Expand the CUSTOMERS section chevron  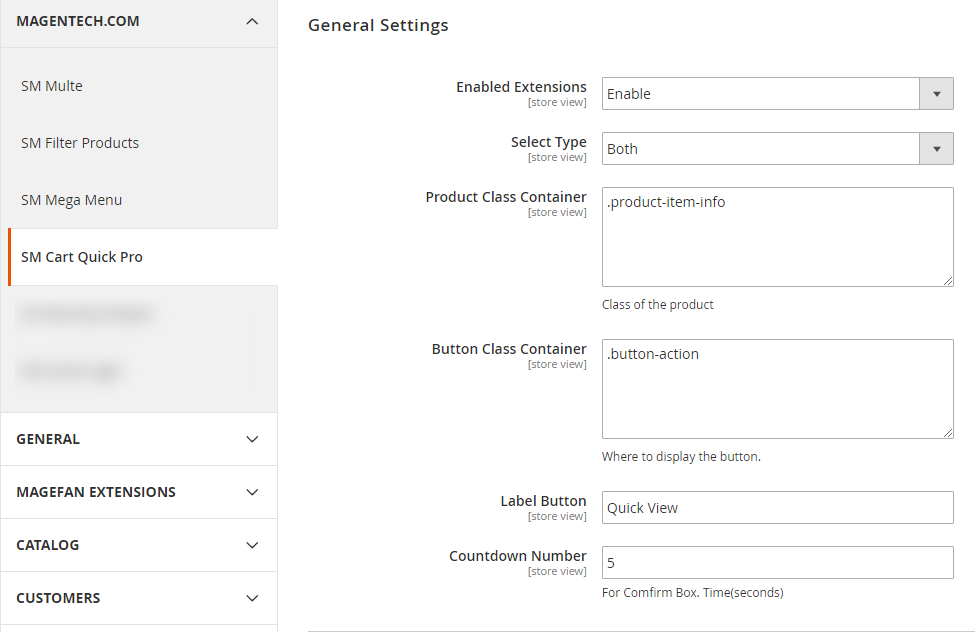tap(252, 598)
